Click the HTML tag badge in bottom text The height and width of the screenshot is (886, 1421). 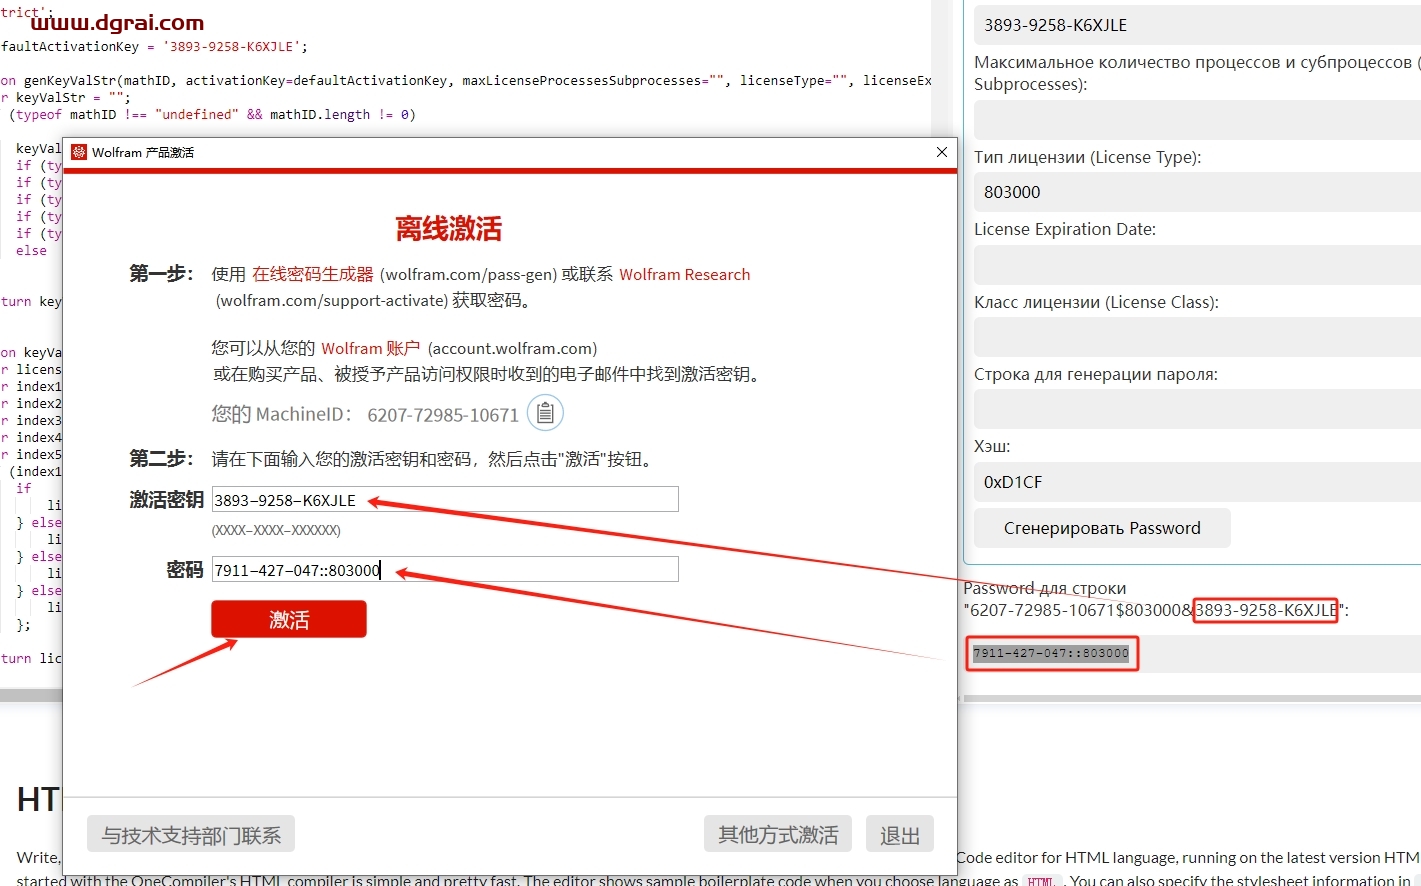click(1041, 881)
